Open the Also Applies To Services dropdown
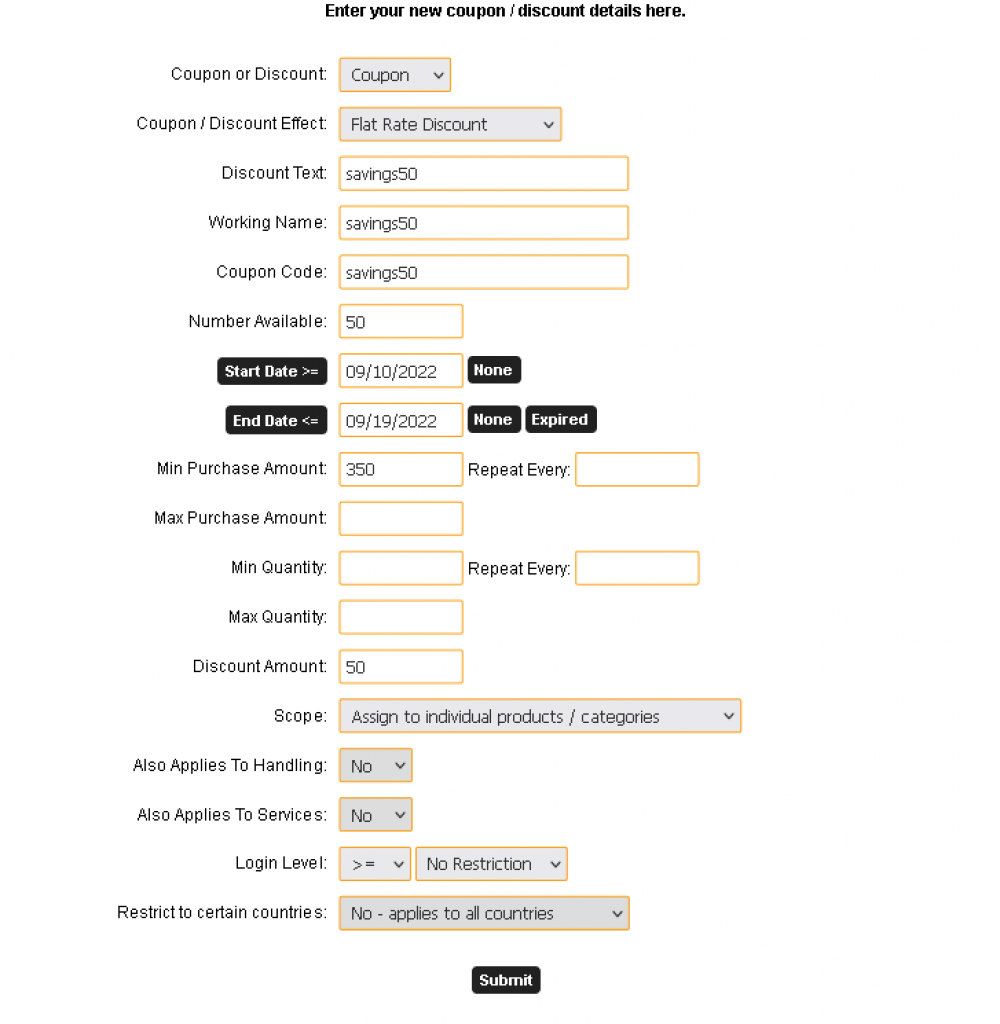 tap(376, 815)
